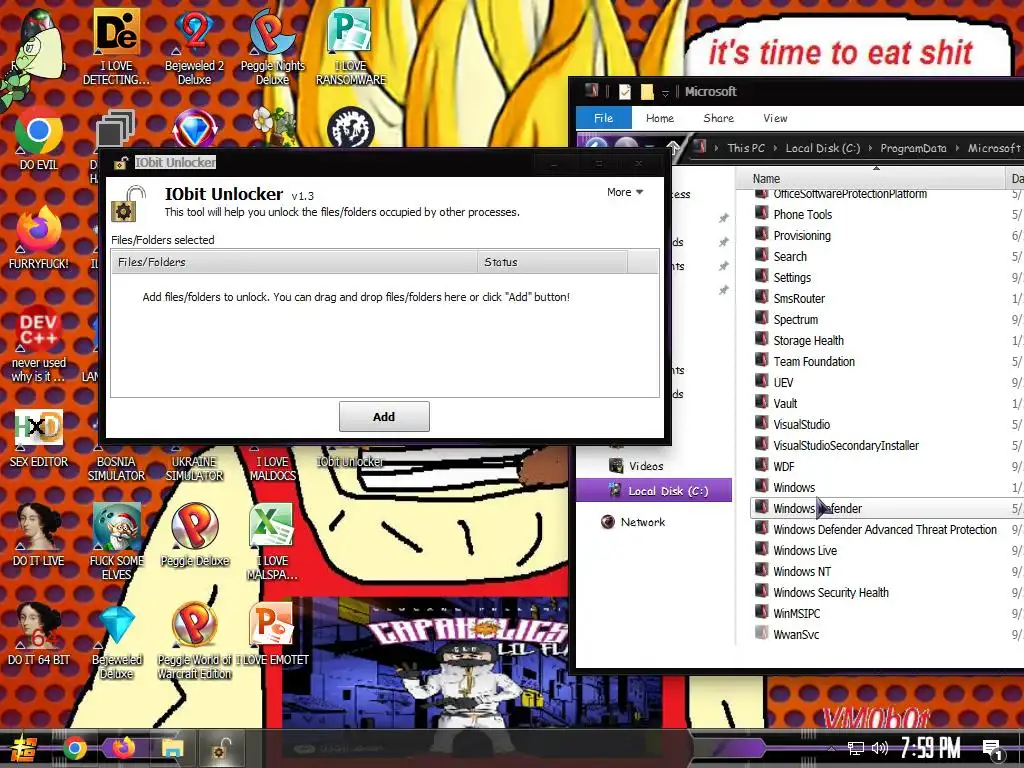This screenshot has height=768, width=1024.
Task: Click This PC in the address breadcrumb
Action: tap(746, 148)
